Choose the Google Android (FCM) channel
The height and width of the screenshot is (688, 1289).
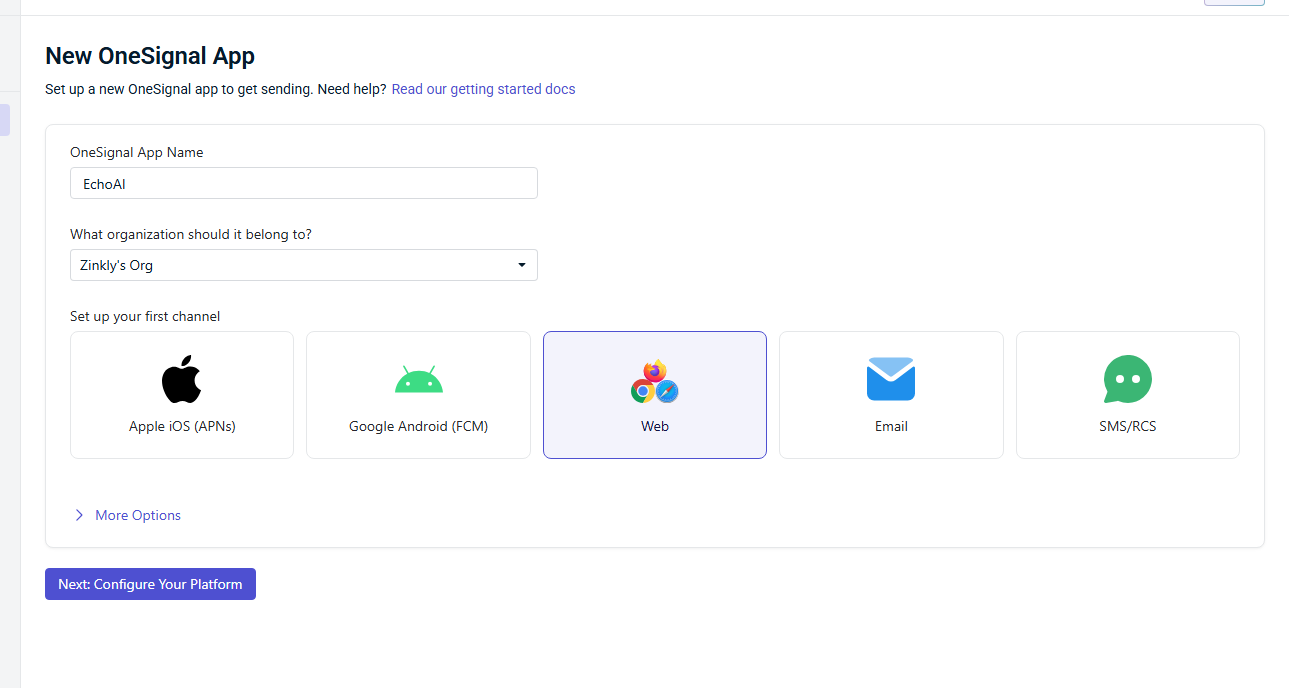418,395
